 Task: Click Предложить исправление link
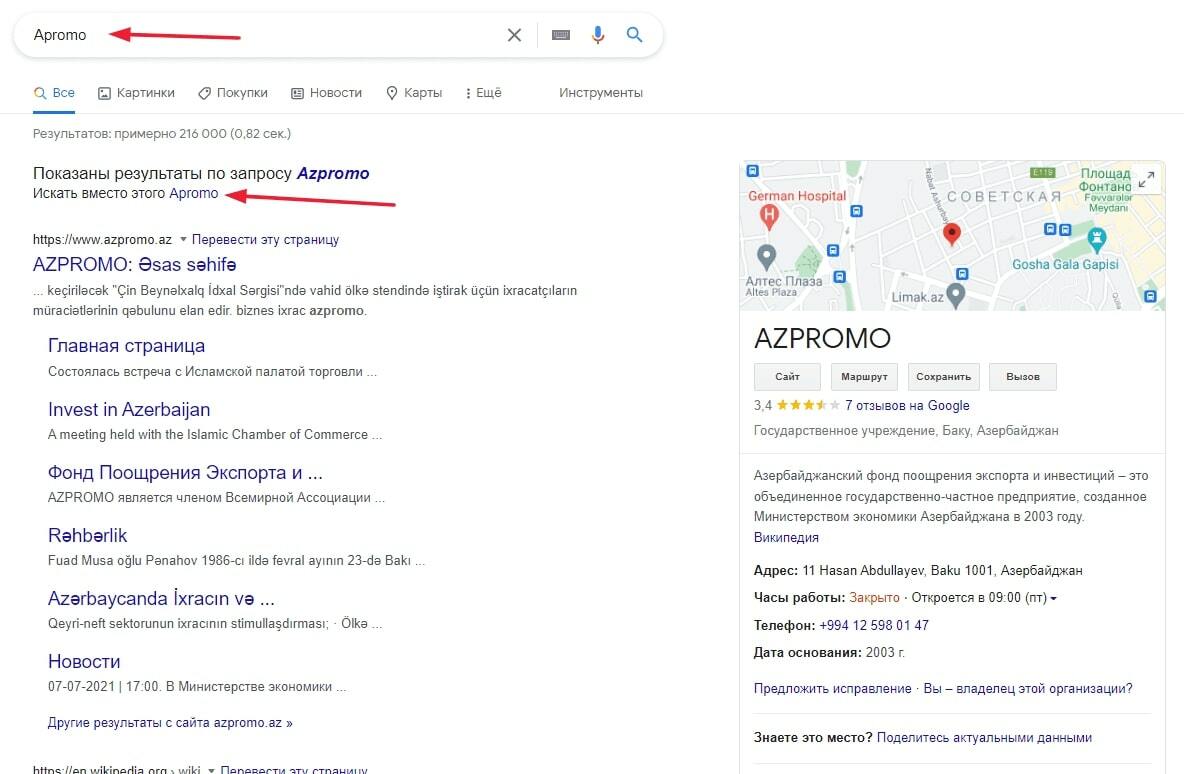tap(832, 689)
